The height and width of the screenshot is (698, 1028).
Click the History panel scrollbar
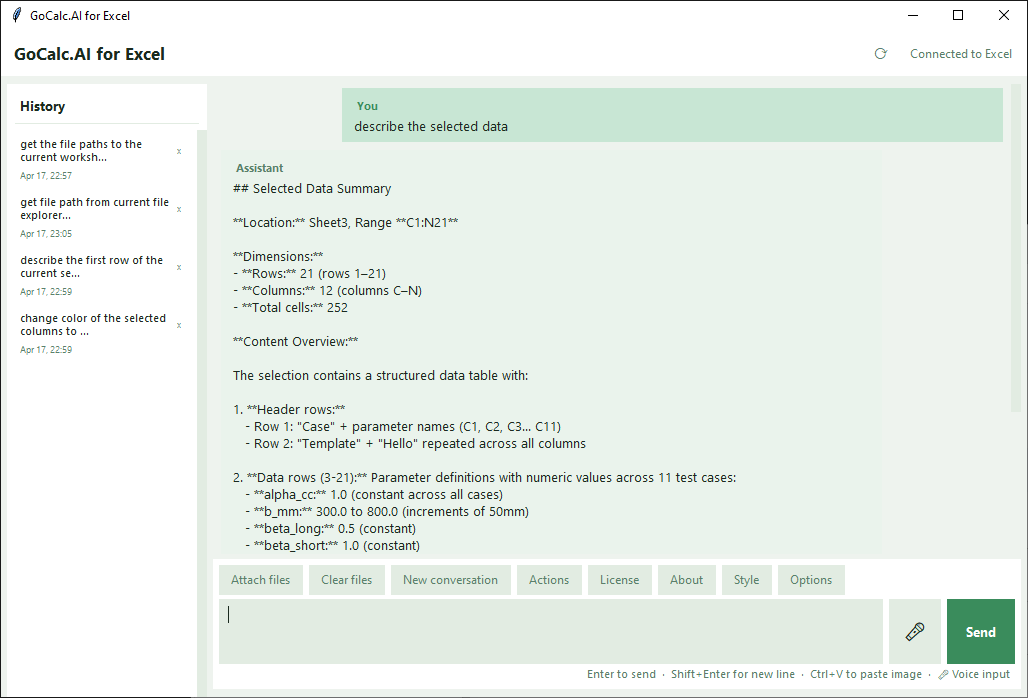point(202,413)
